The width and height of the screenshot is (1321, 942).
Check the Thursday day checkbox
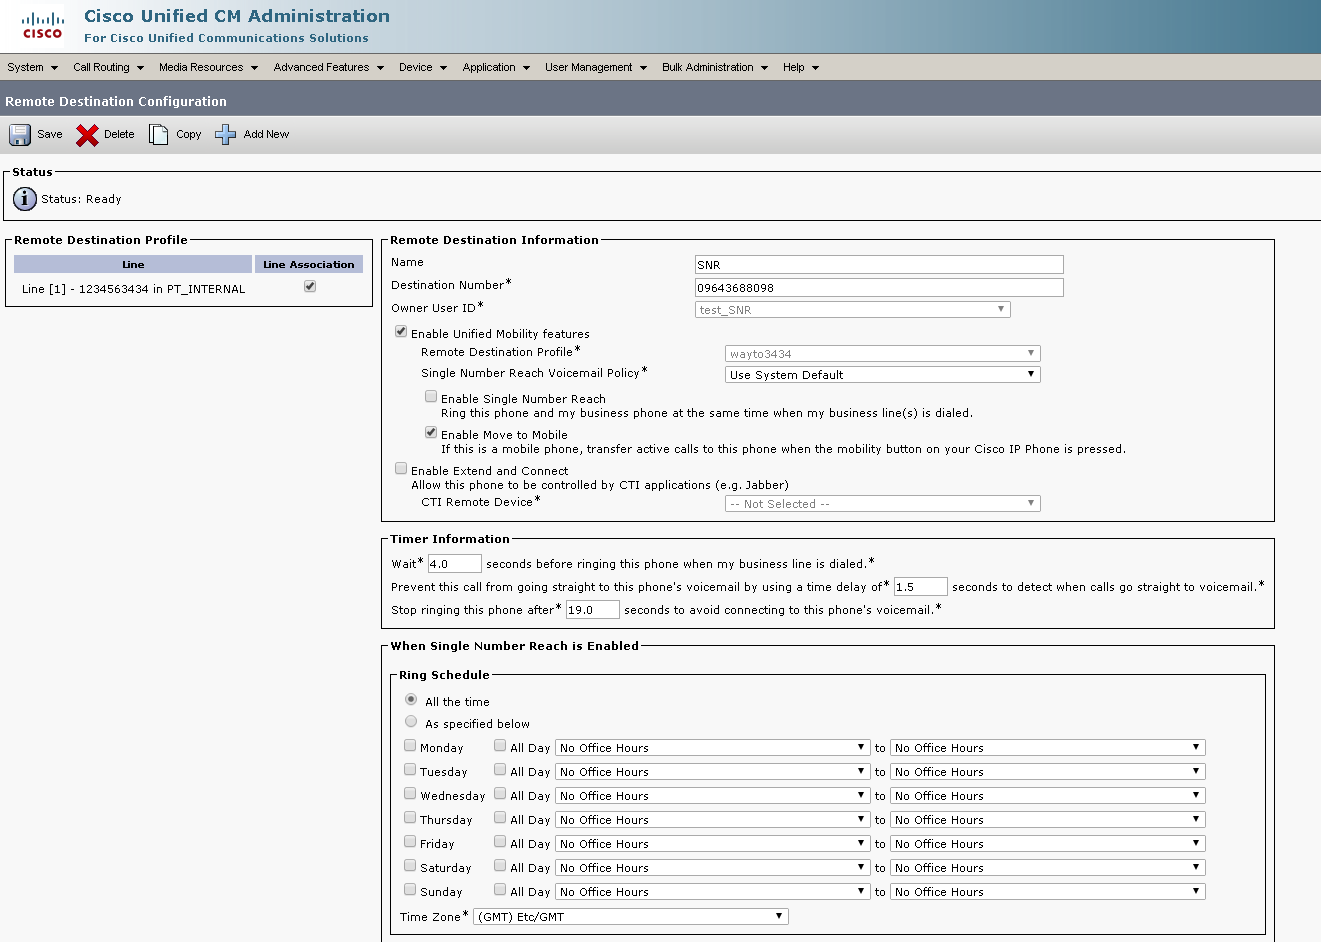click(410, 817)
